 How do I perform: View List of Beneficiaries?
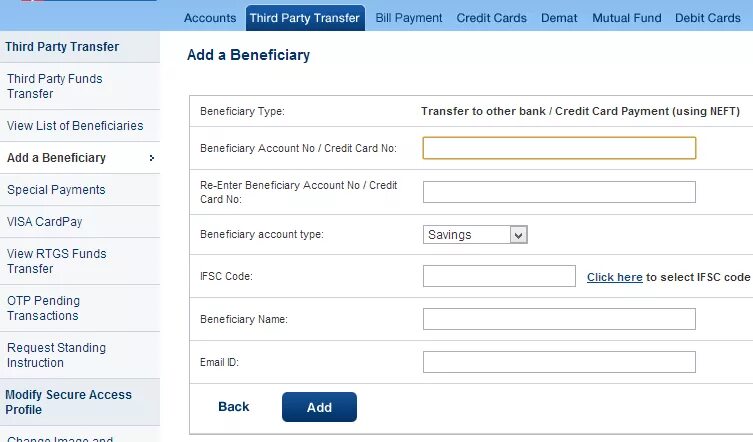tap(75, 126)
